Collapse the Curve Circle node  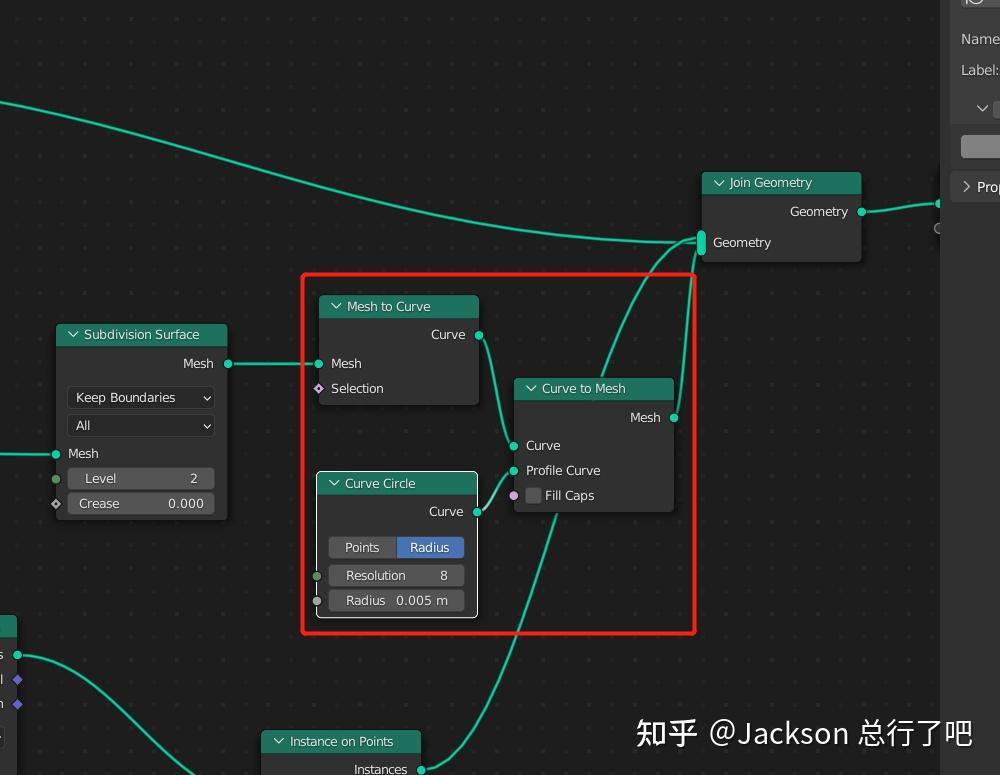coord(334,483)
